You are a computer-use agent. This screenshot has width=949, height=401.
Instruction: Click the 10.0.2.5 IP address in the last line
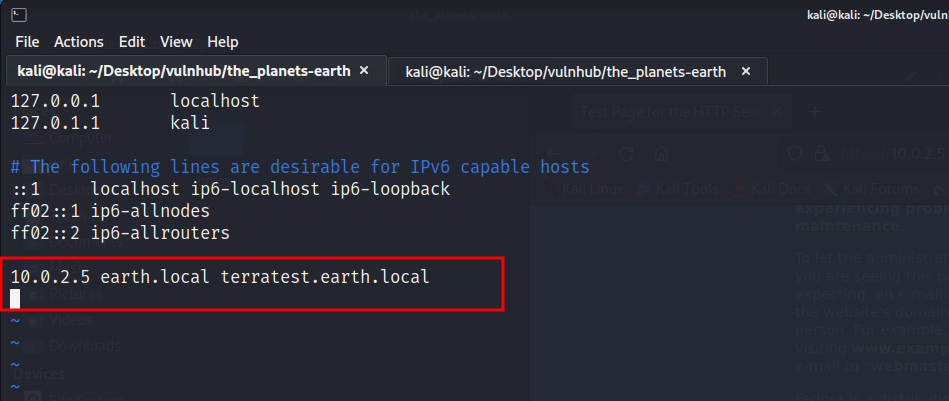pos(51,276)
